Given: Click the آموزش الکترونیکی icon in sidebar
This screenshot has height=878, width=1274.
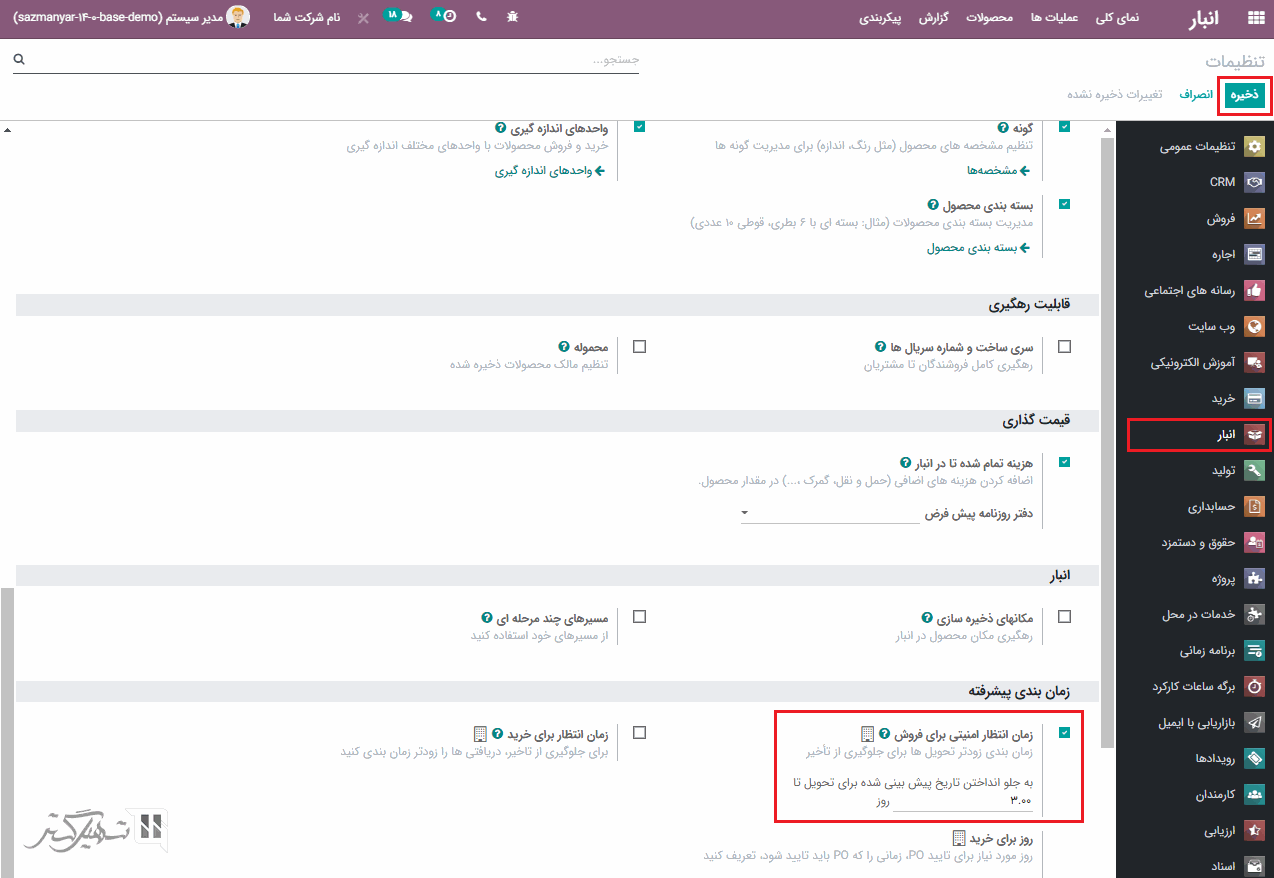Looking at the screenshot, I should [1254, 362].
